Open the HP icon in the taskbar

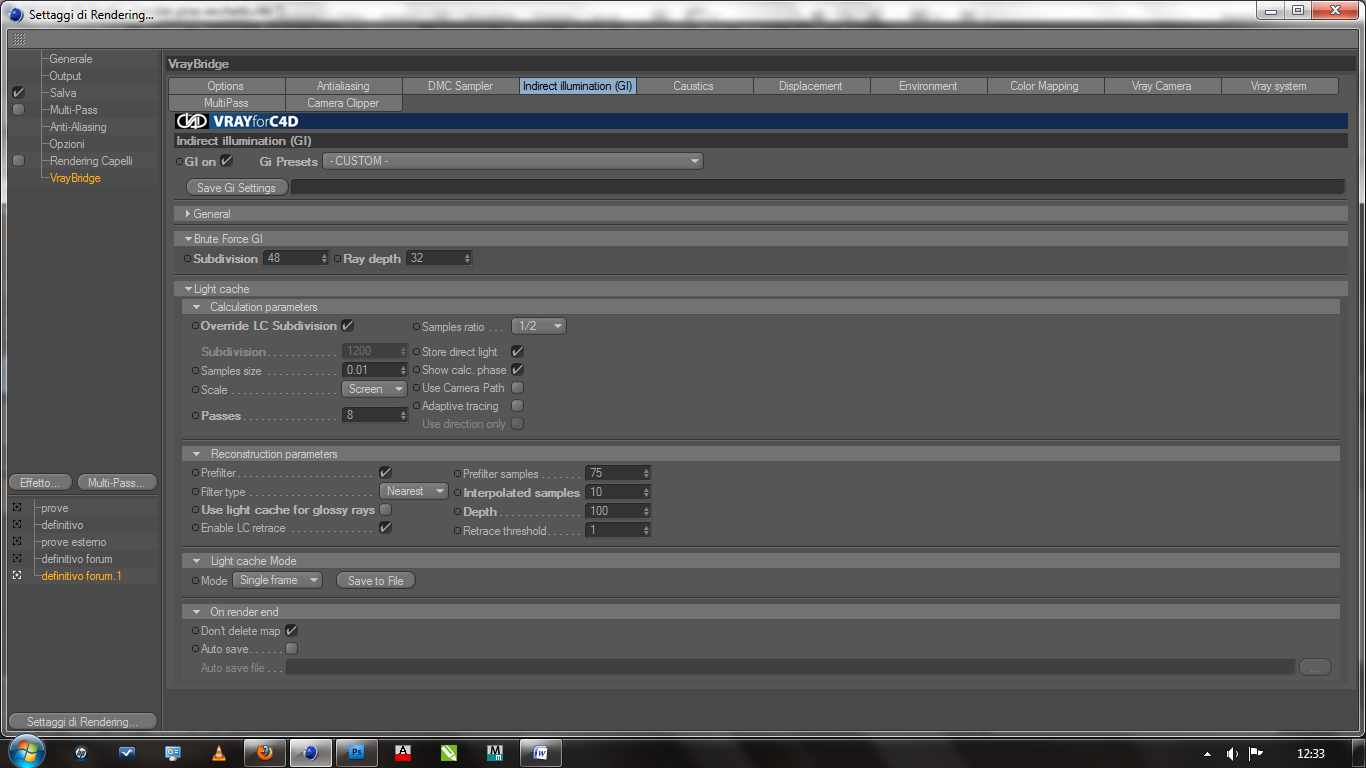point(81,753)
